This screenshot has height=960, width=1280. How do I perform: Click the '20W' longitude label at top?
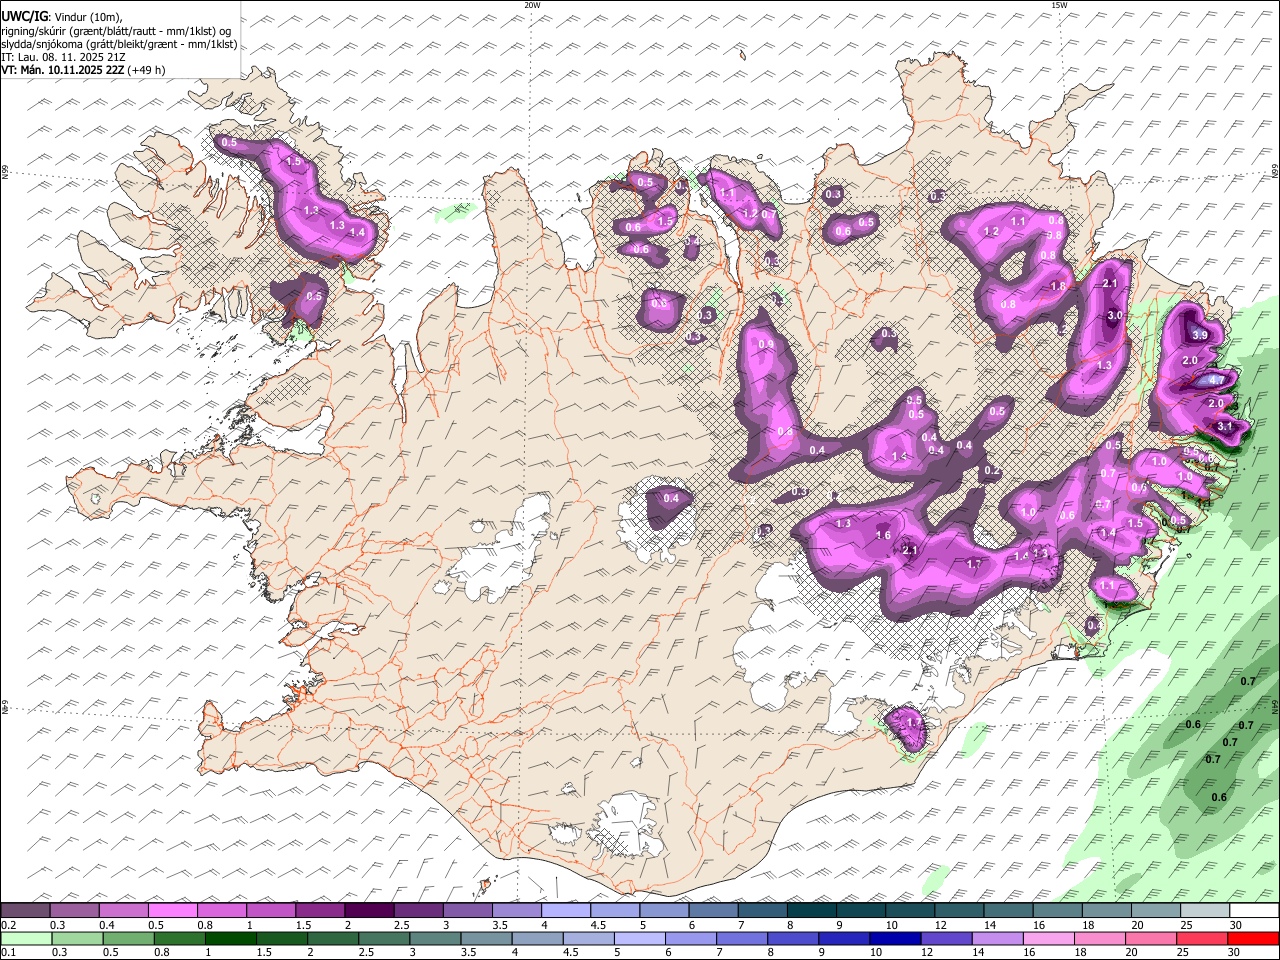click(x=532, y=5)
